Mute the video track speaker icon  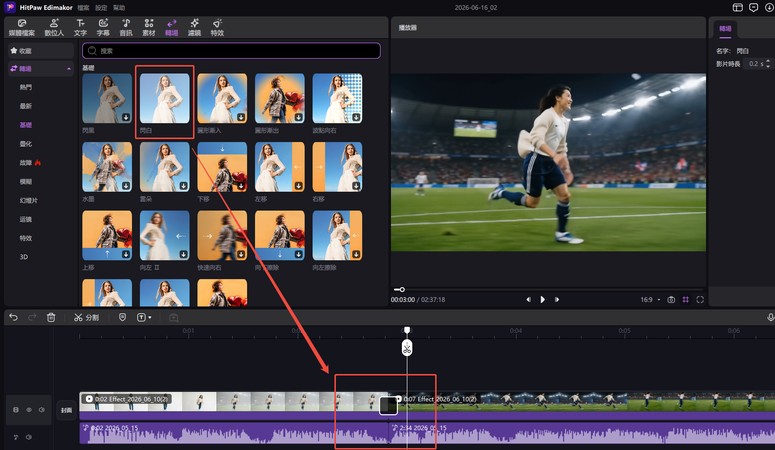point(42,410)
